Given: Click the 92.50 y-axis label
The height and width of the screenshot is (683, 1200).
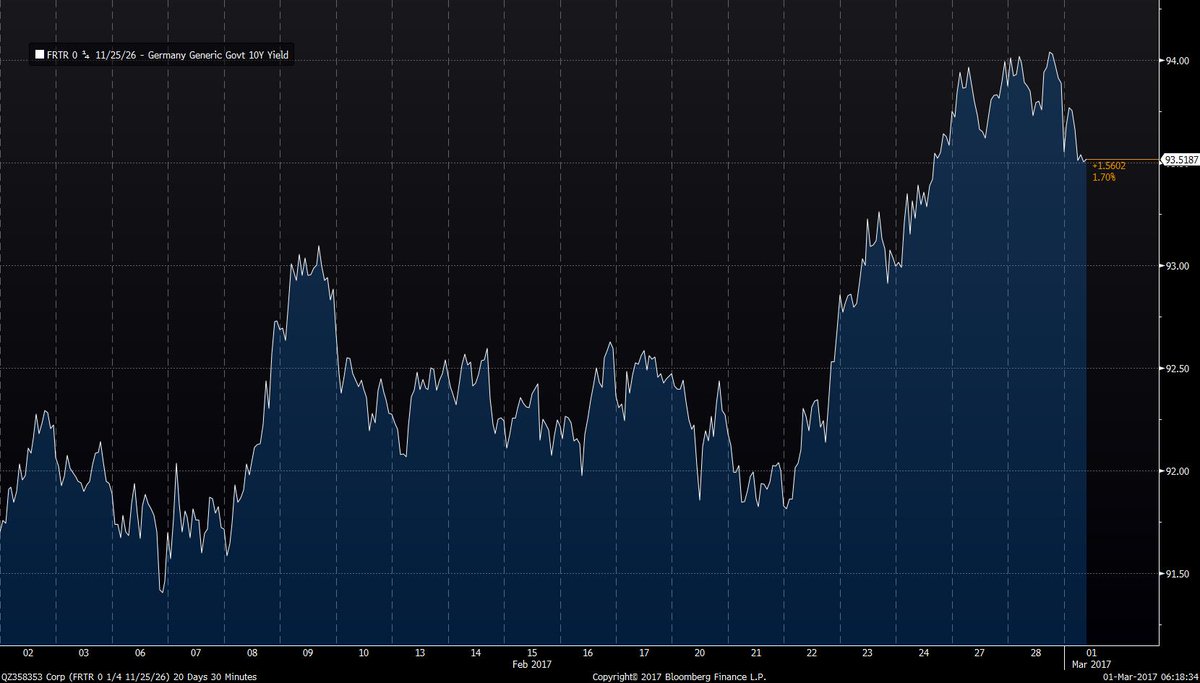Looking at the screenshot, I should pyautogui.click(x=1175, y=369).
